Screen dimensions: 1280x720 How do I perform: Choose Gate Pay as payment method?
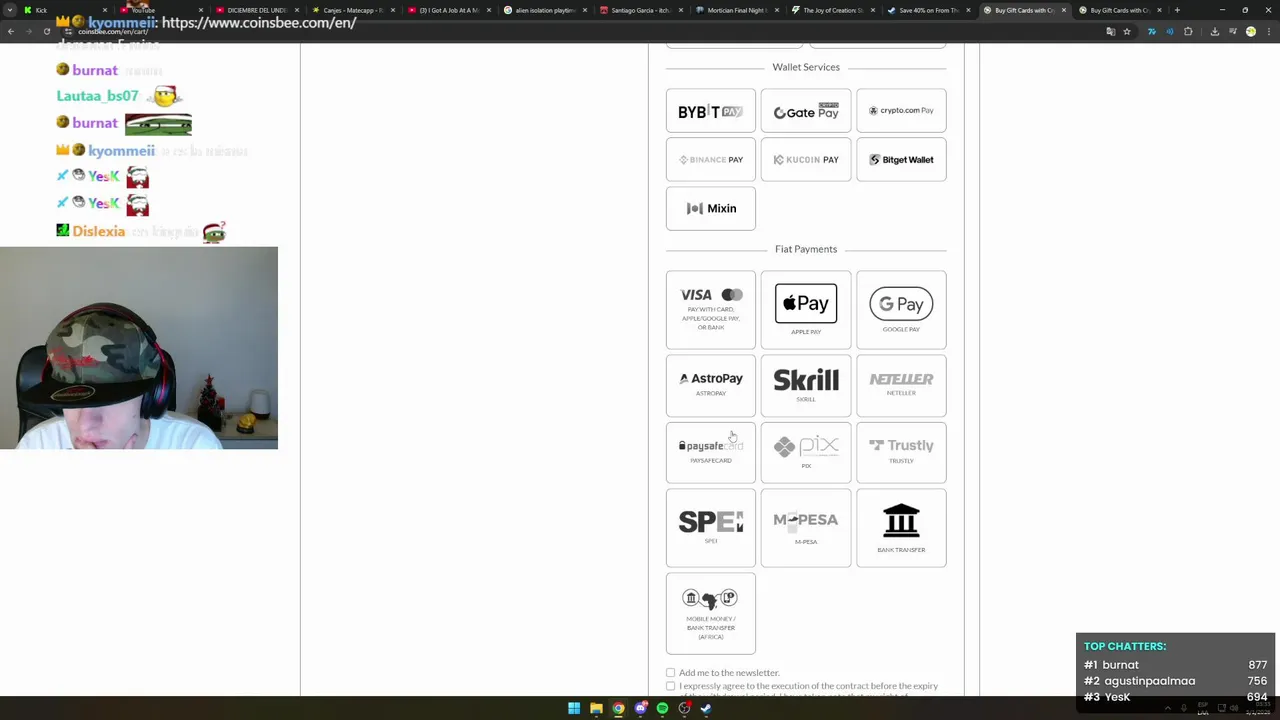(806, 111)
